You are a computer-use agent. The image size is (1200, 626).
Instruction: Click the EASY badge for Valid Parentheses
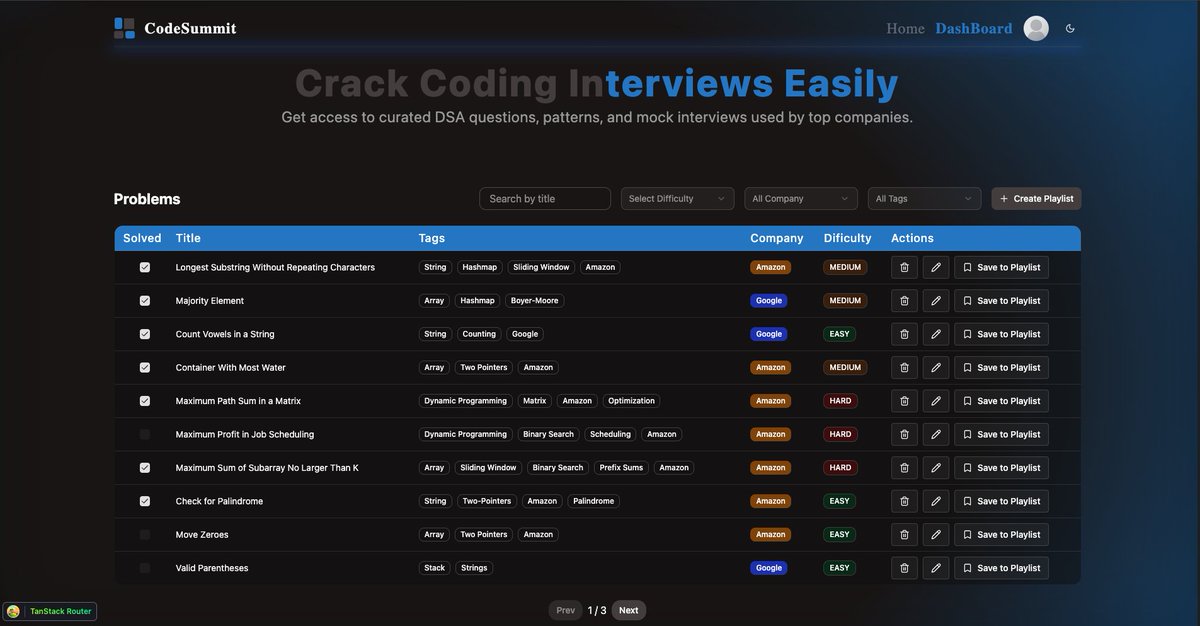coord(839,568)
